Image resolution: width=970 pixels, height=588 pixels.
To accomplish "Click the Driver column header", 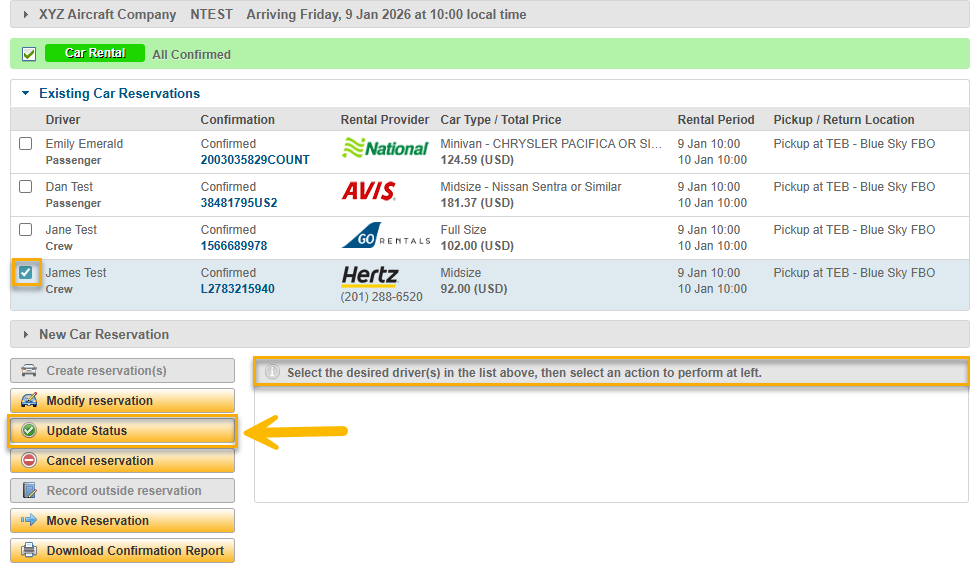I will [62, 120].
